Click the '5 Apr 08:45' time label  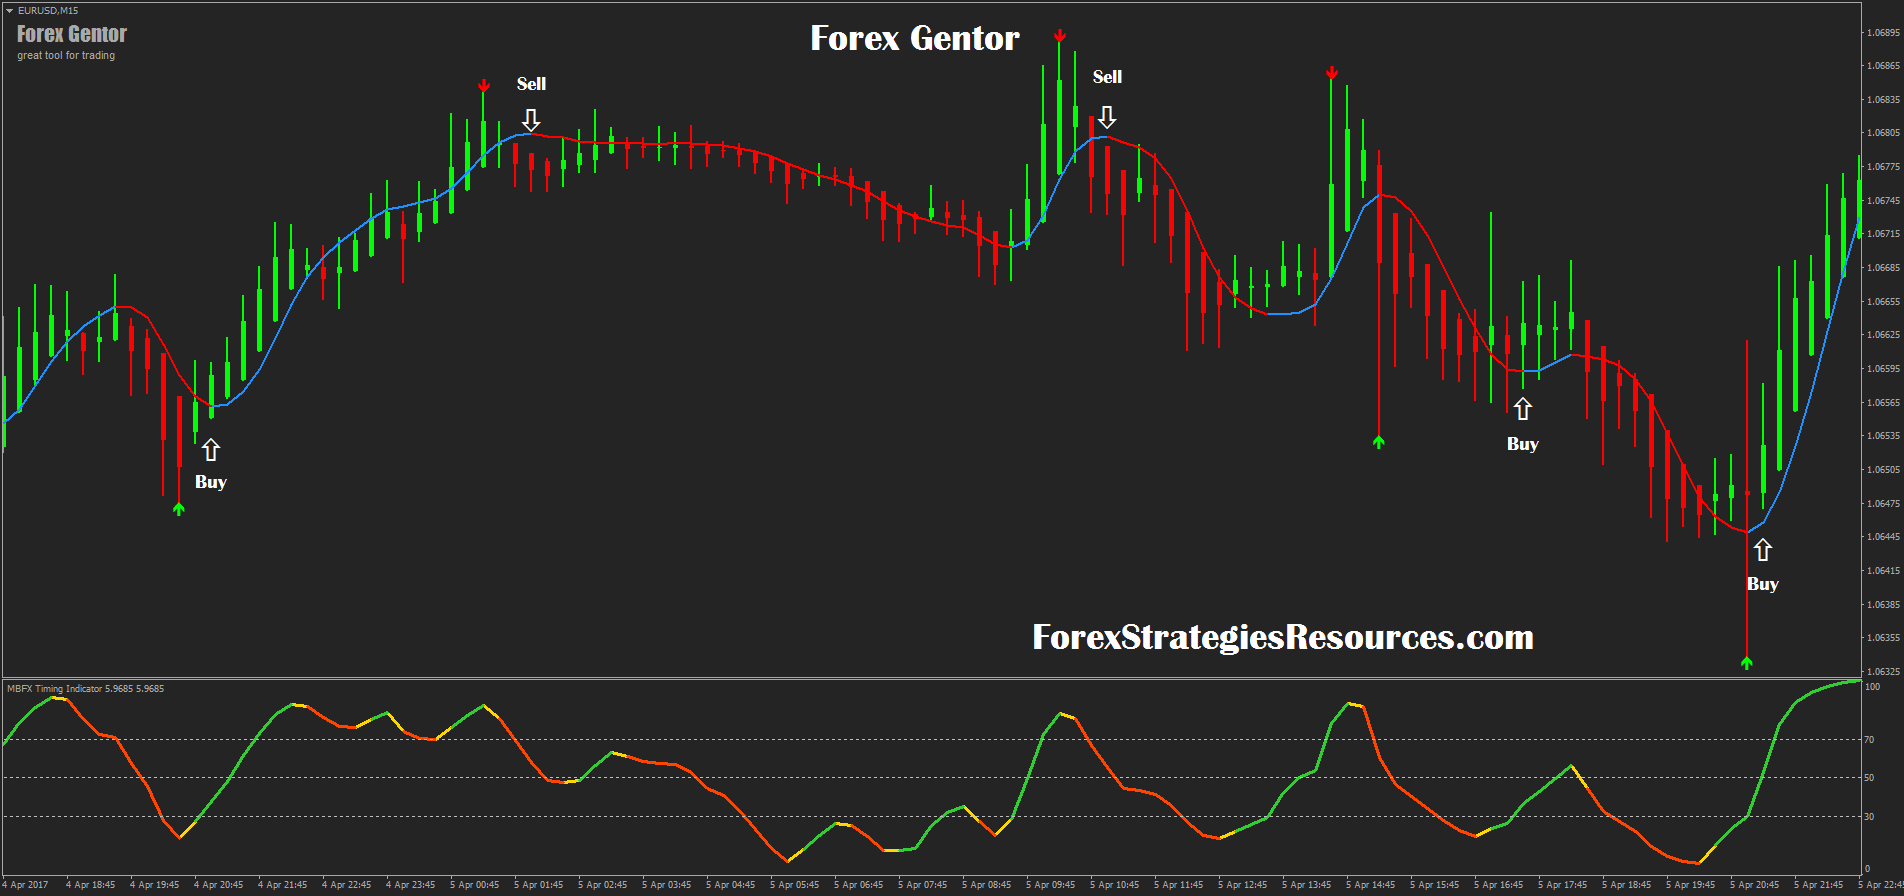click(x=987, y=885)
